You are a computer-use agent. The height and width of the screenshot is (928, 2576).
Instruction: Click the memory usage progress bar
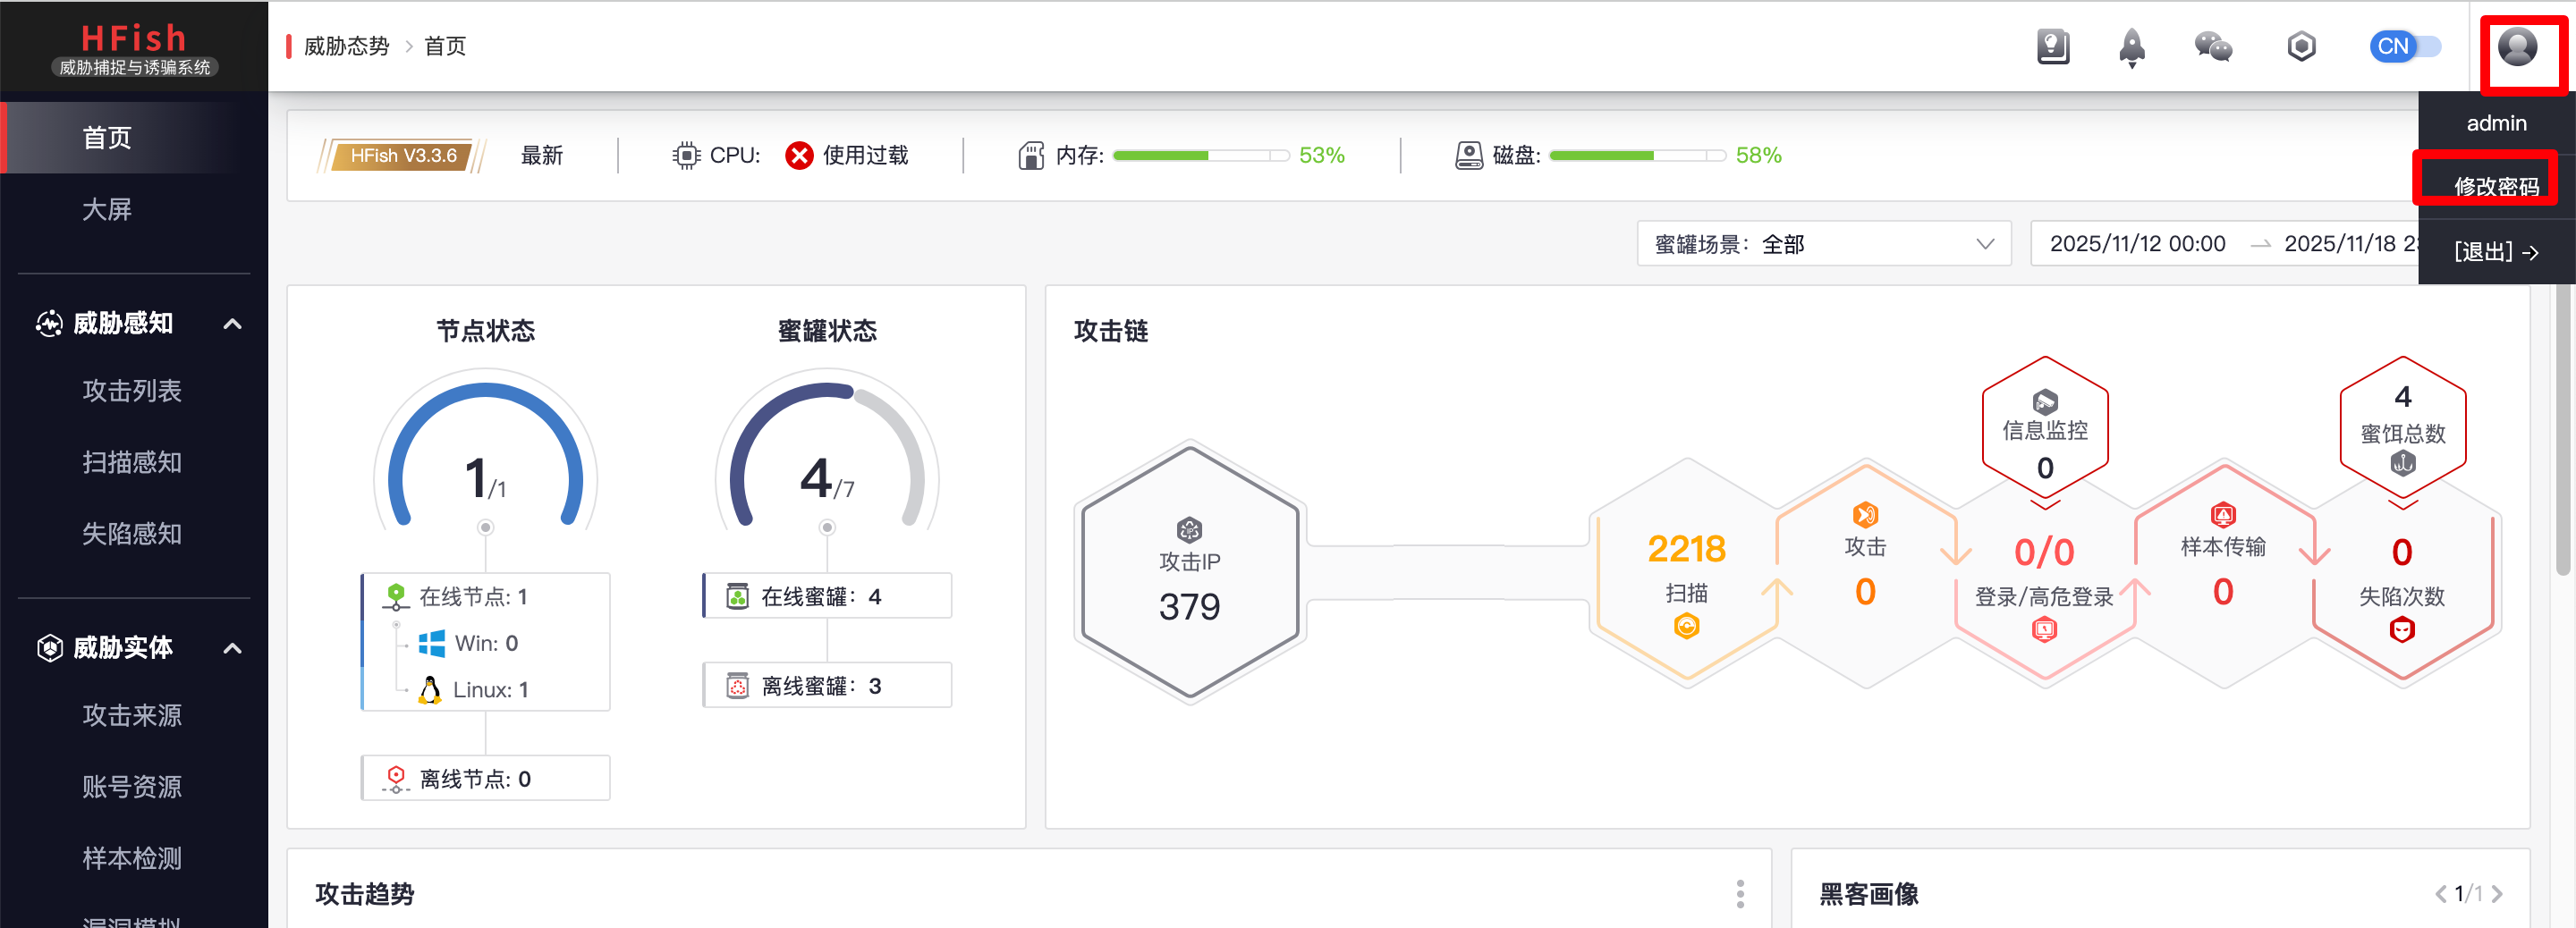click(x=1200, y=156)
